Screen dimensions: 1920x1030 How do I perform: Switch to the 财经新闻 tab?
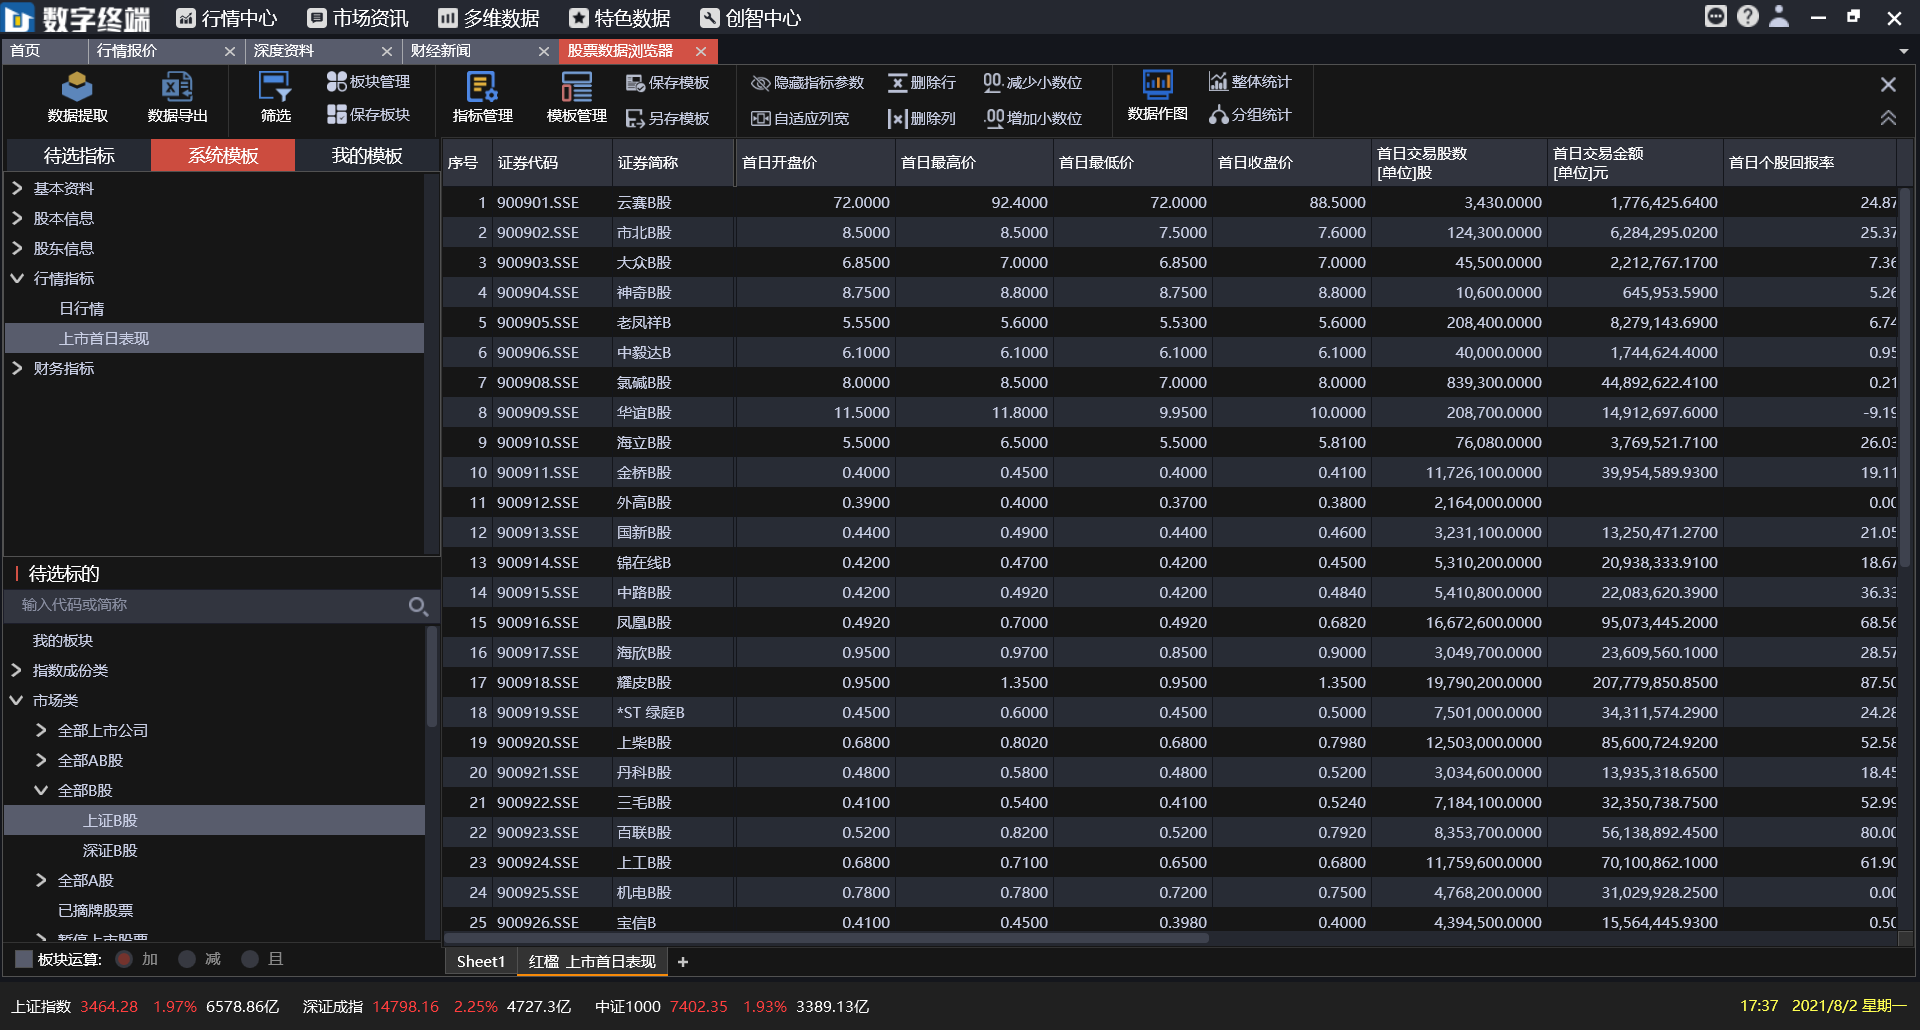(x=440, y=51)
